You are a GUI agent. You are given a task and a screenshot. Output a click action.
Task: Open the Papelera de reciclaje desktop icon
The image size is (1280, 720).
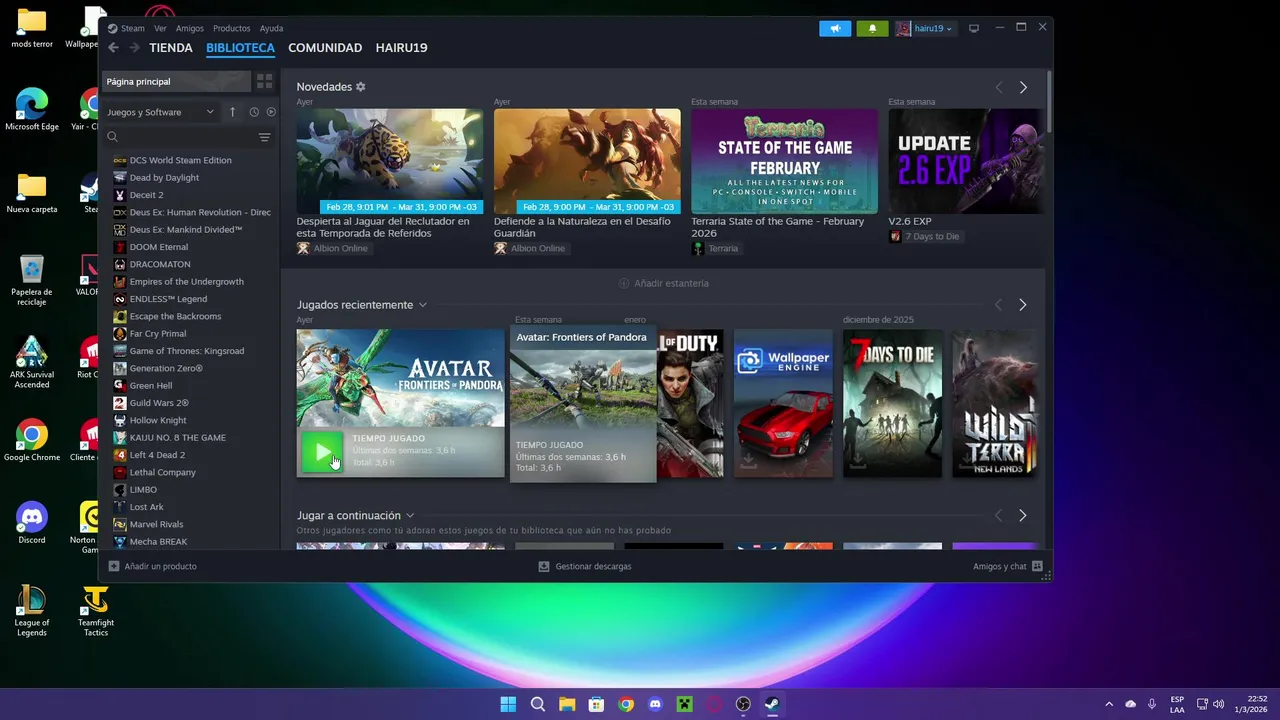click(32, 281)
